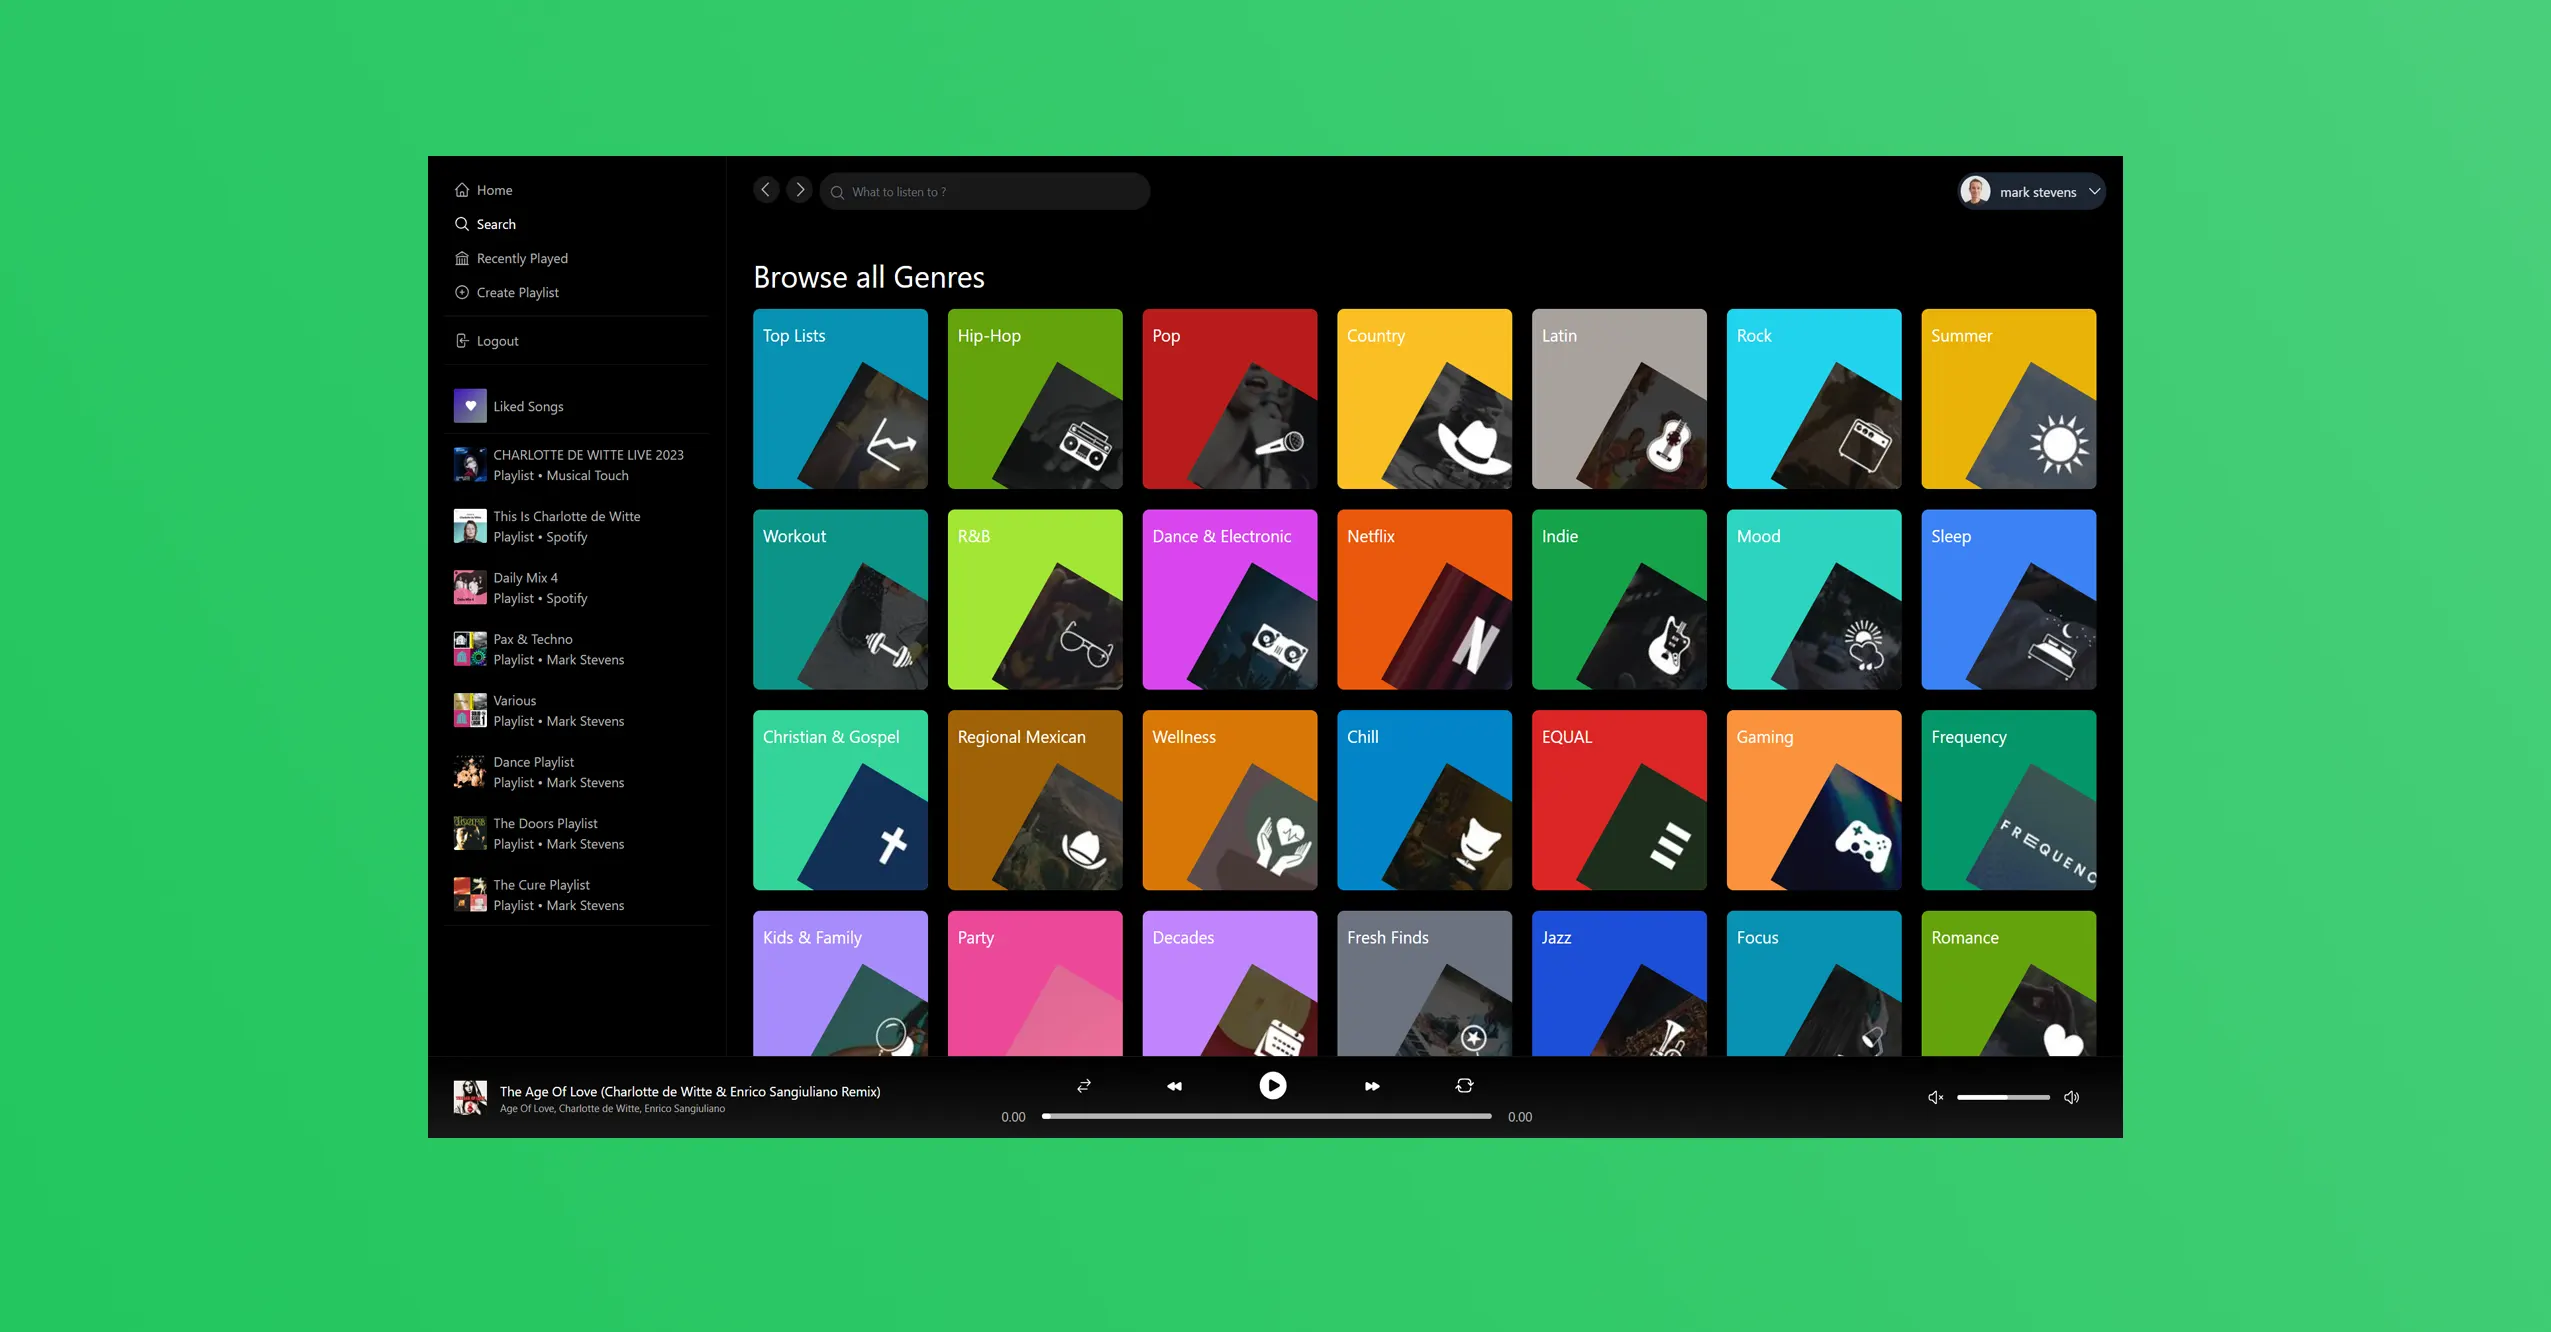Open Mood genre sun-cloud tile
Image resolution: width=2551 pixels, height=1332 pixels.
[x=1814, y=600]
